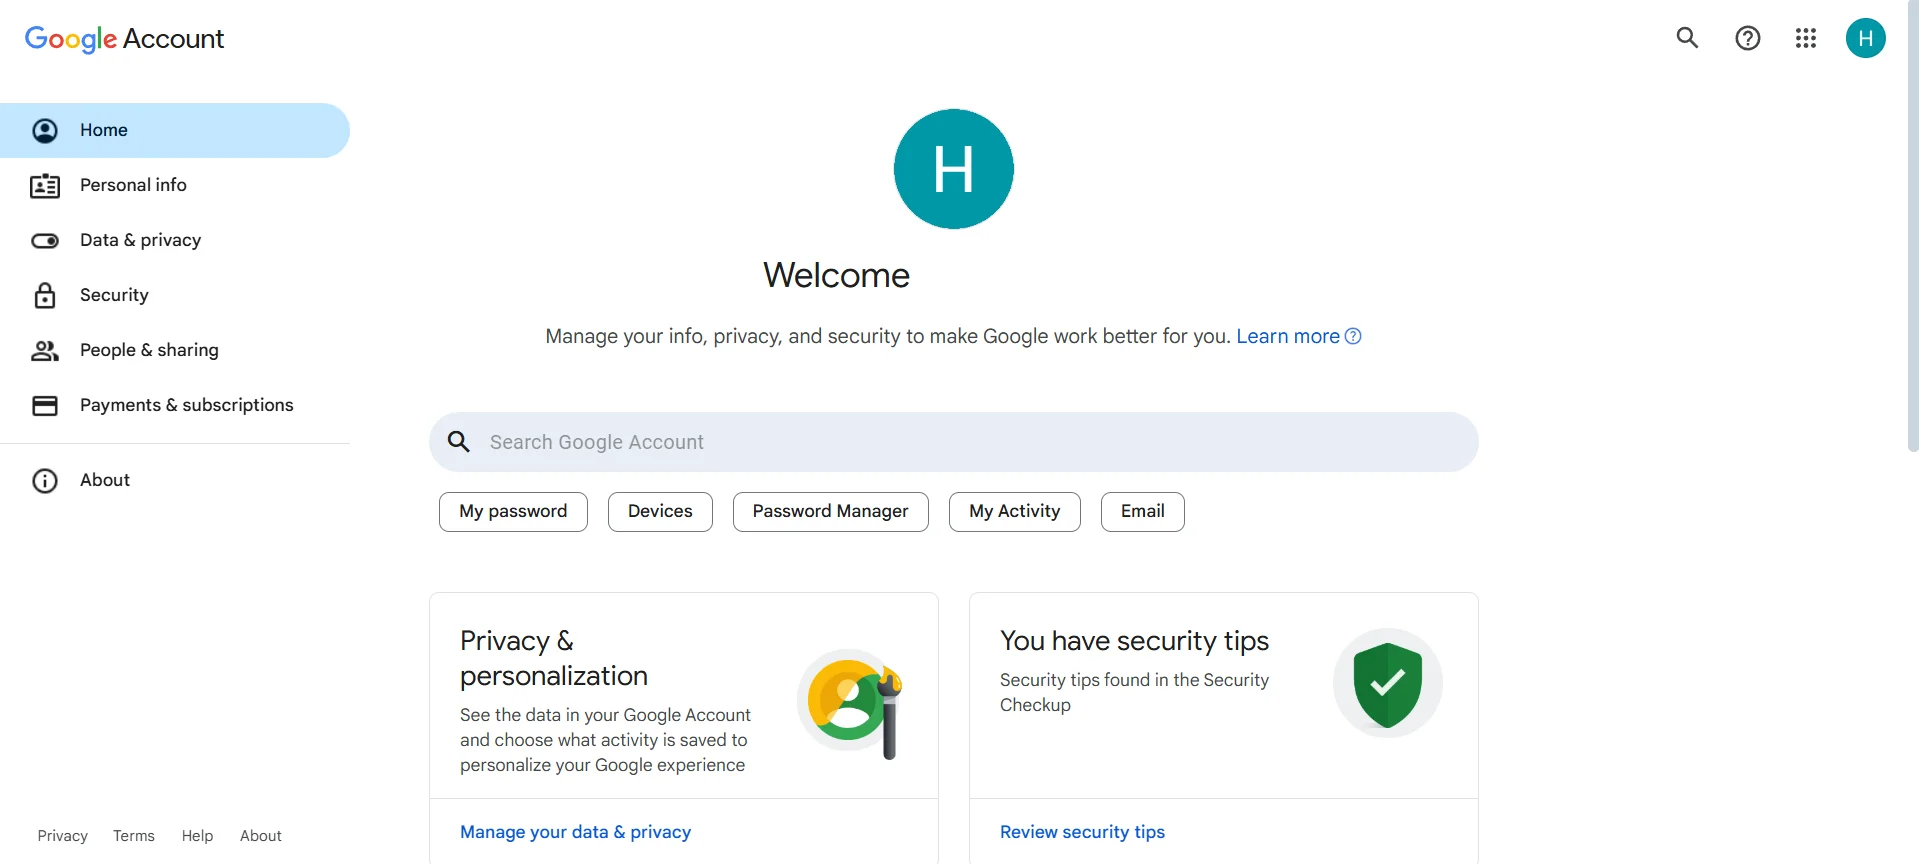This screenshot has height=864, width=1919.
Task: Click the Security padlock icon
Action: [45, 295]
